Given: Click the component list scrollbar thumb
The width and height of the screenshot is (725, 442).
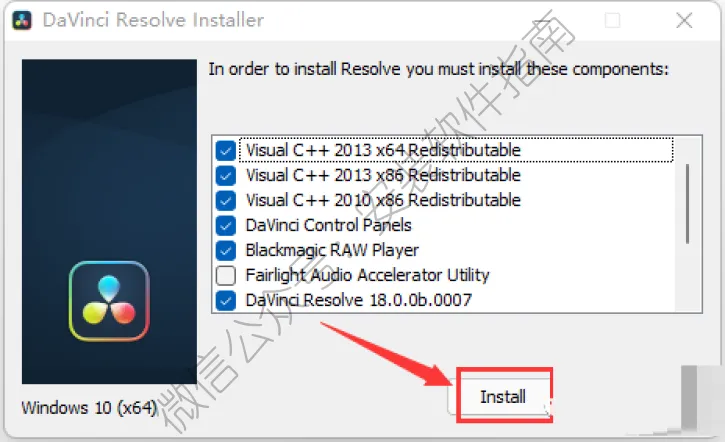Looking at the screenshot, I should pyautogui.click(x=688, y=203).
